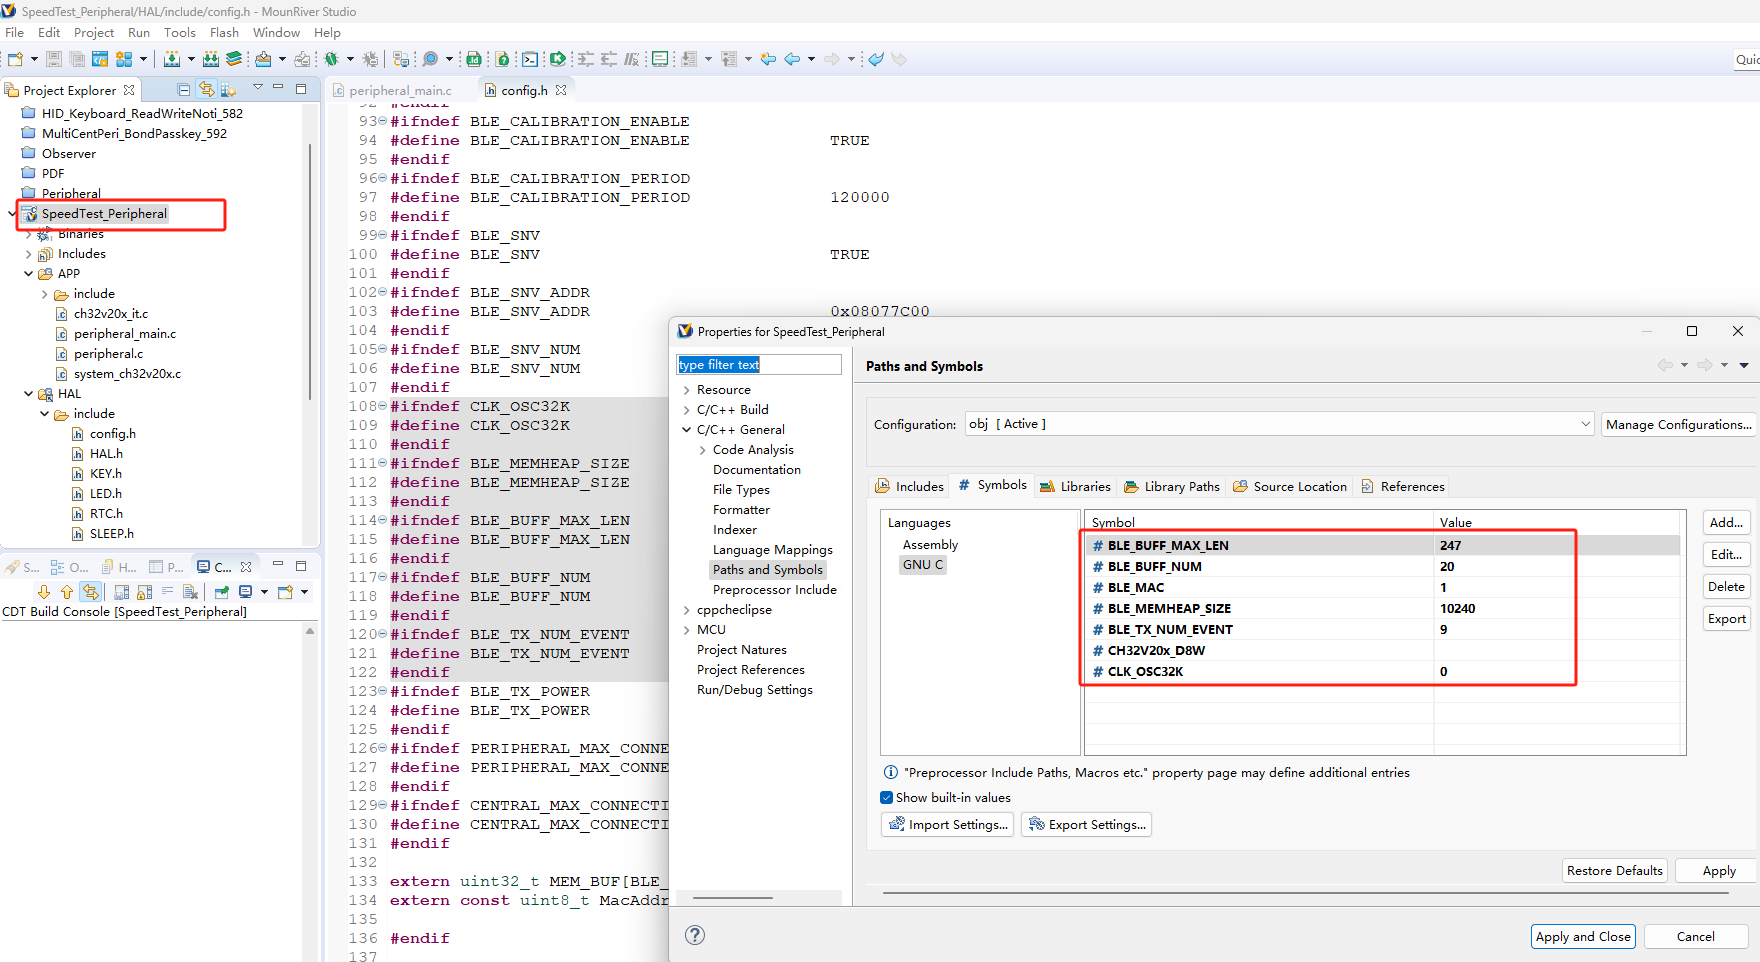Click the layers stack toolbar icon
Screen dimensions: 1760x962
234,59
